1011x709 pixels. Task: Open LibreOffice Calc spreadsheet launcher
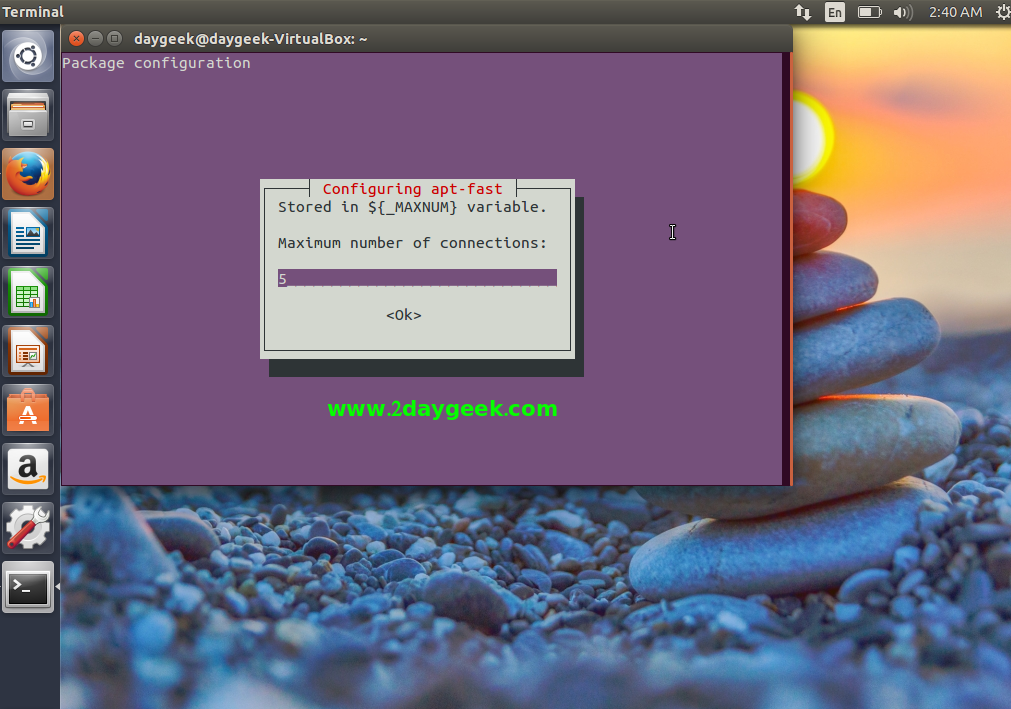(27, 292)
